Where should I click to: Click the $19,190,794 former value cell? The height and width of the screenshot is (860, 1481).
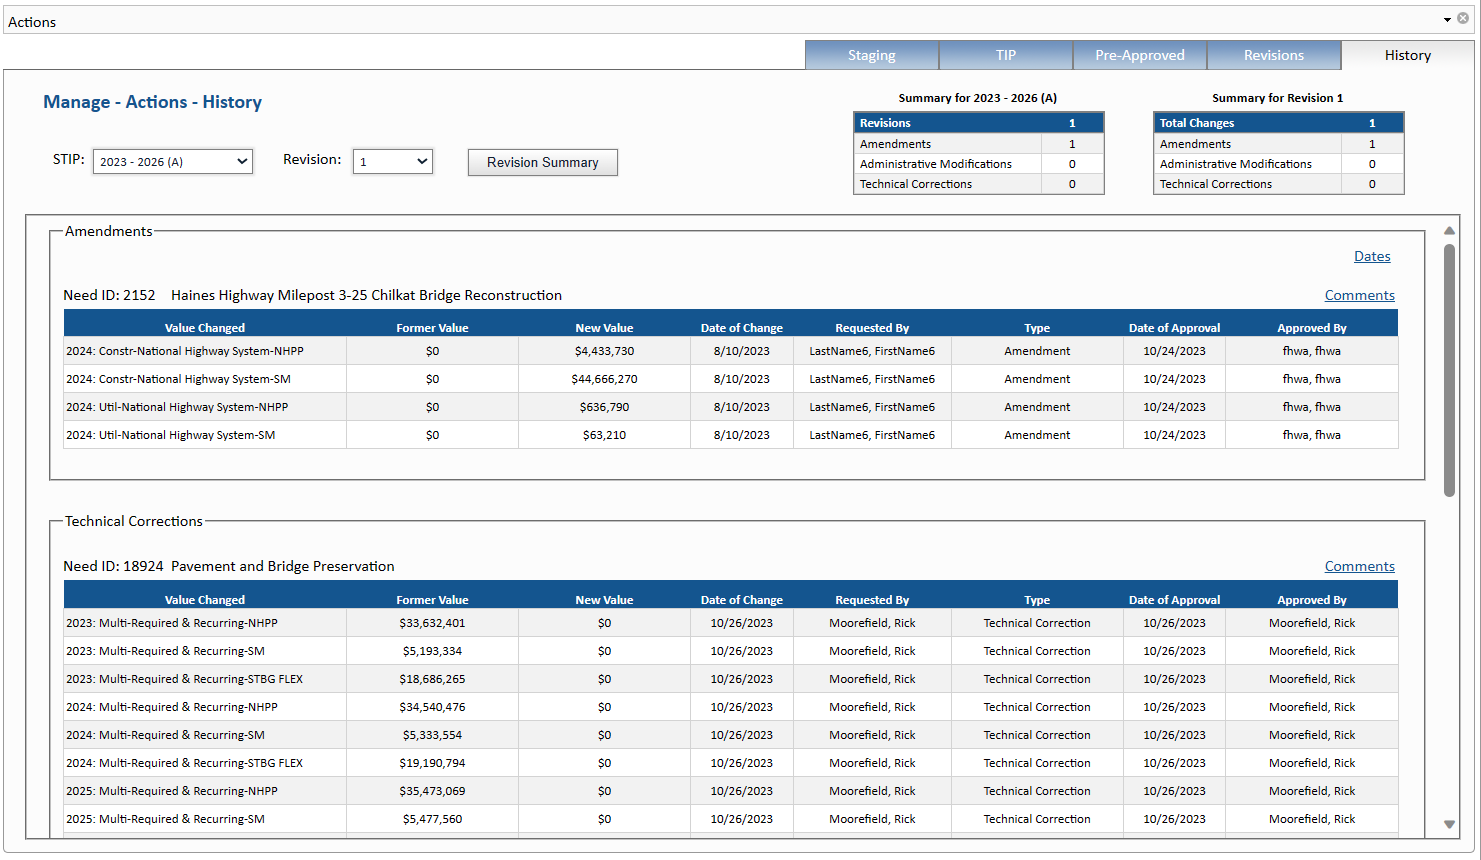(432, 763)
